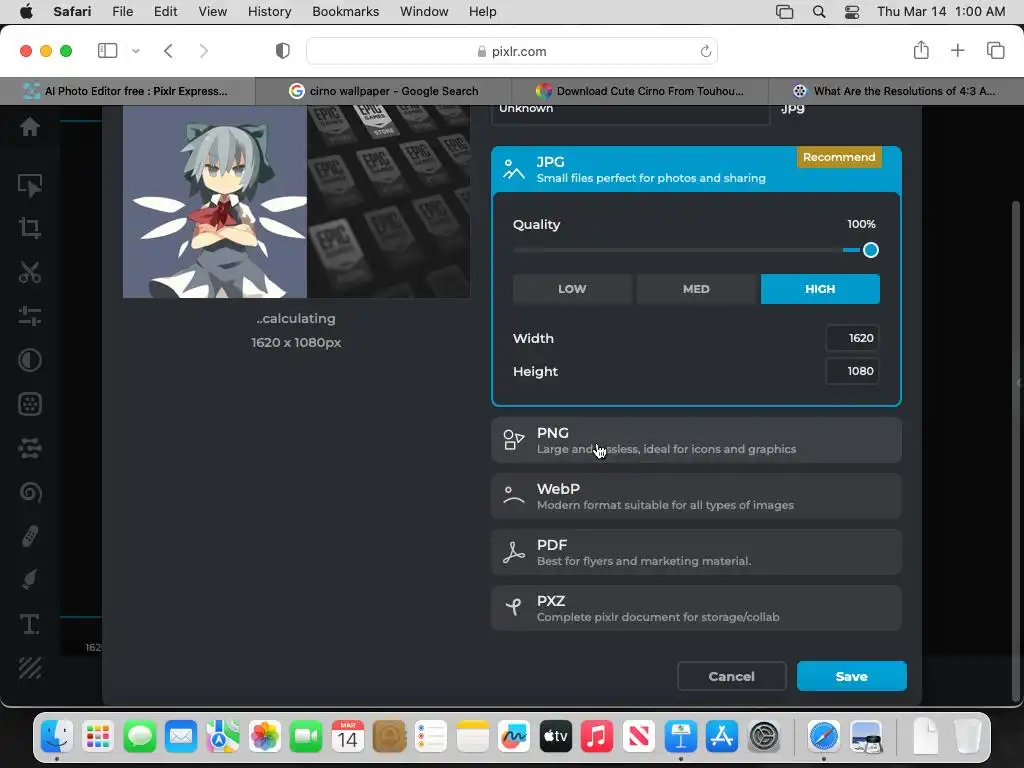Switch to AI Photo Editor Pixlr tab
Screen dimensions: 1024x768
pos(127,91)
